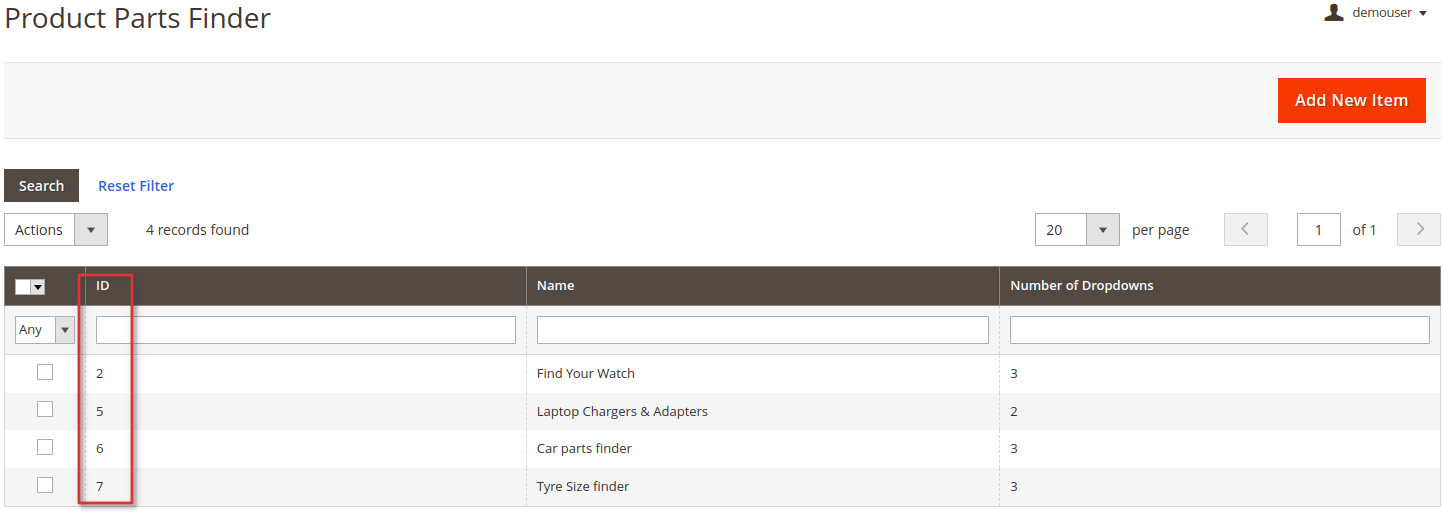This screenshot has height=512, width=1443.
Task: Open the 20 per page dropdown arrow
Action: point(1102,230)
